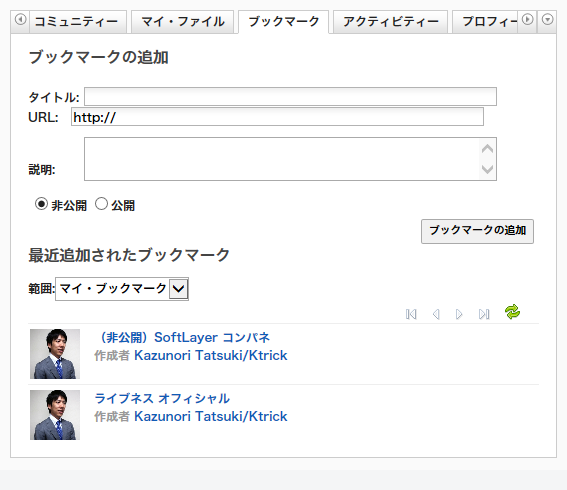
Task: Go to first page of bookmarks
Action: 411,314
